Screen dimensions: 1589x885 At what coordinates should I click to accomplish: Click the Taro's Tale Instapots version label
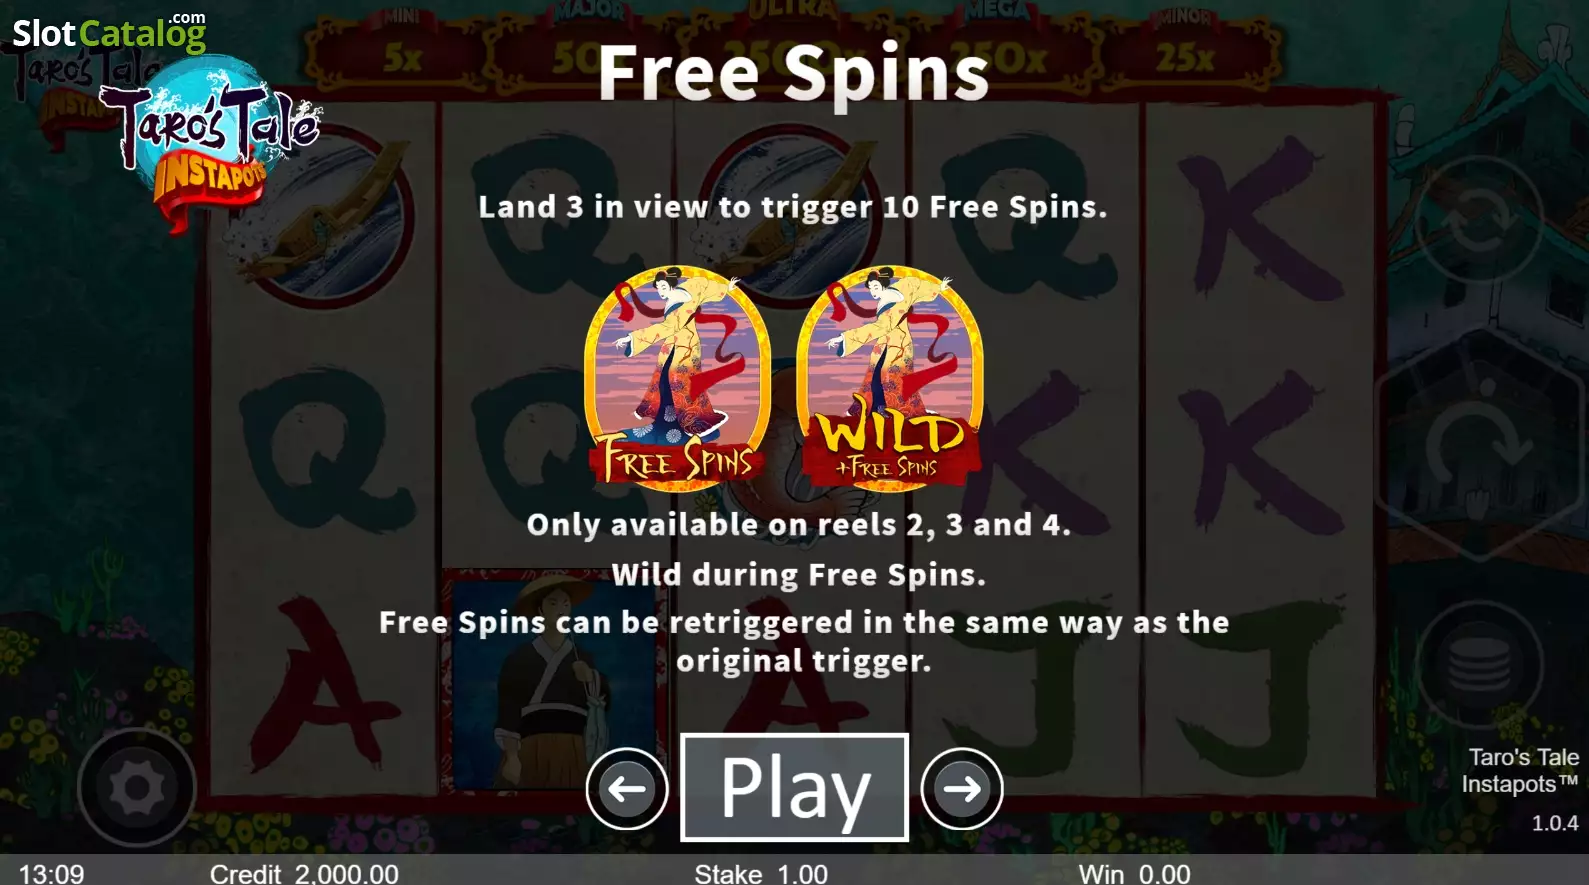1519,789
